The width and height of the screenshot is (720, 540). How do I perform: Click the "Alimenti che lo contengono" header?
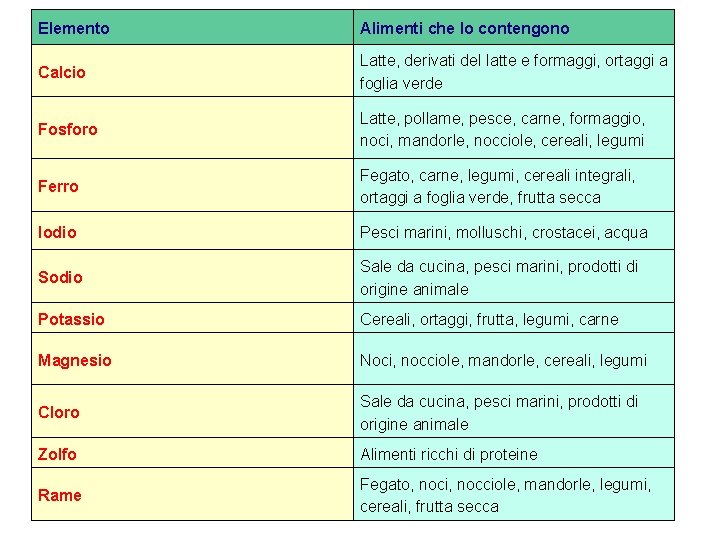464,28
